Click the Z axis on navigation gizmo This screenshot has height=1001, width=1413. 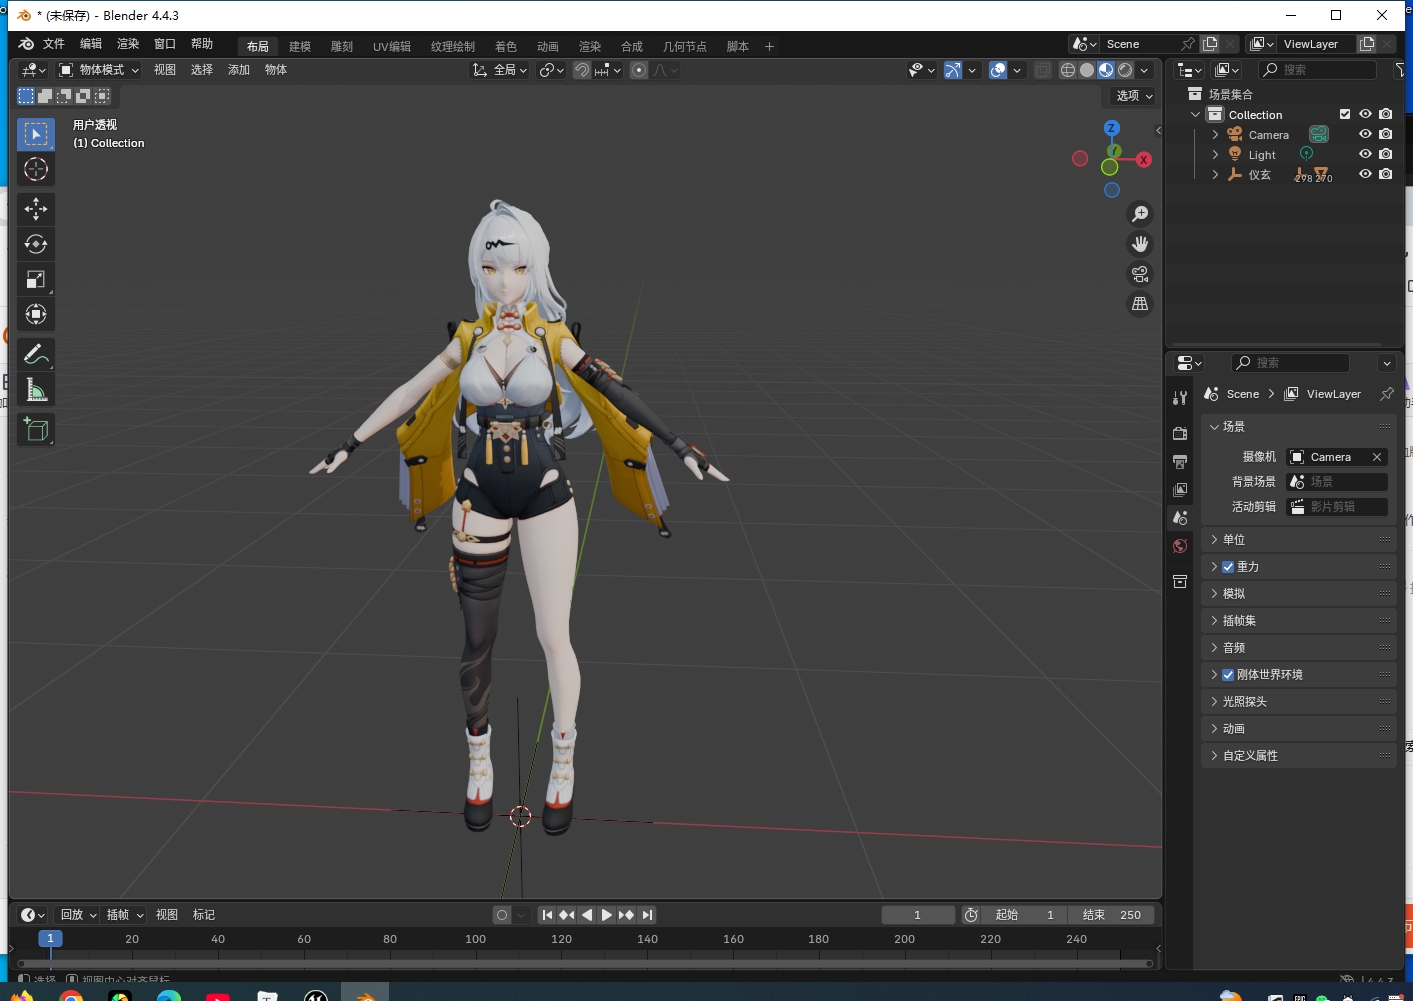[x=1111, y=128]
